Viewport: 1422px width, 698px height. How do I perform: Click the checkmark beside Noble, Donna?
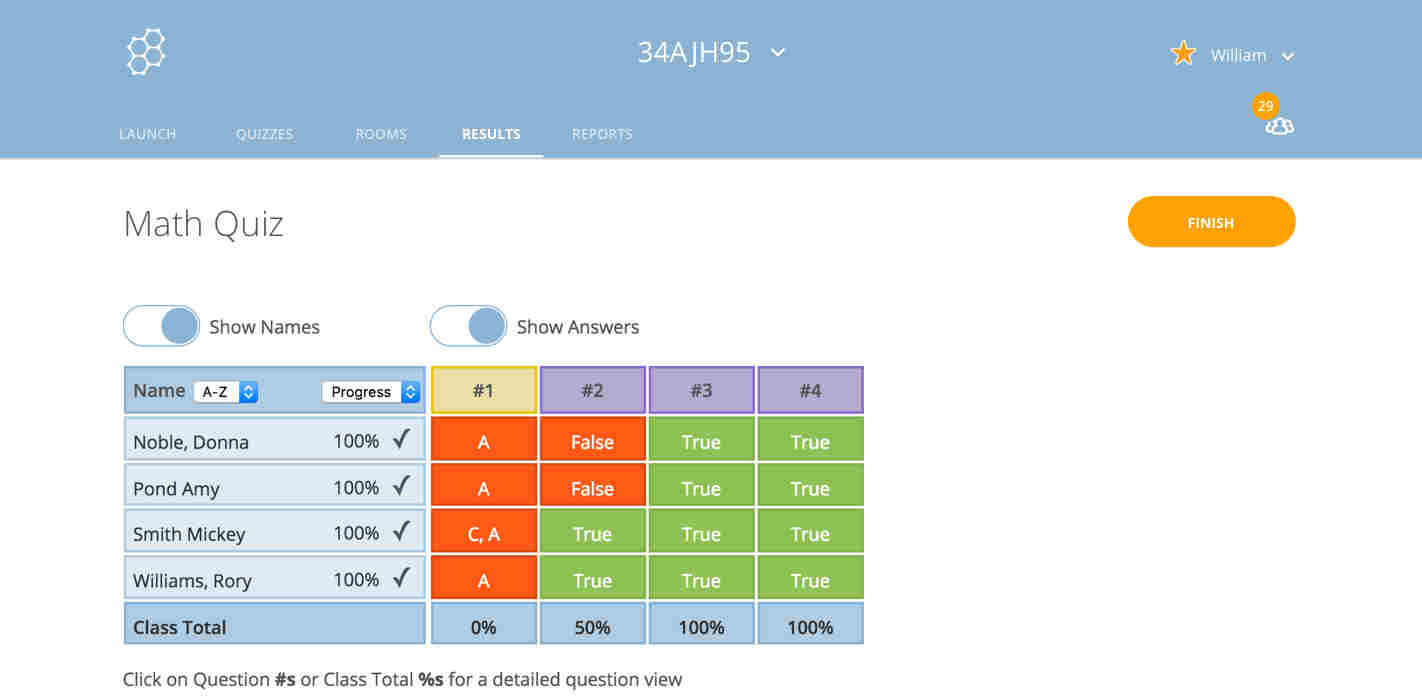click(x=401, y=439)
